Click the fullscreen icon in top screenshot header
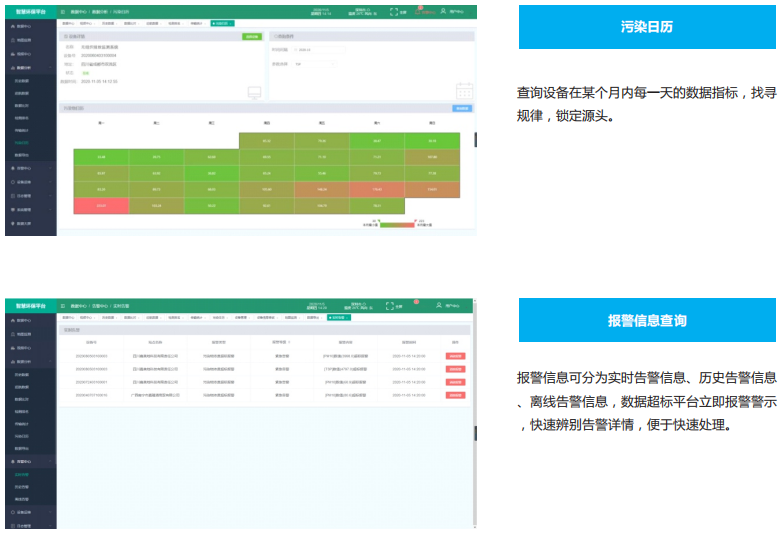This screenshot has width=784, height=536. pyautogui.click(x=393, y=12)
